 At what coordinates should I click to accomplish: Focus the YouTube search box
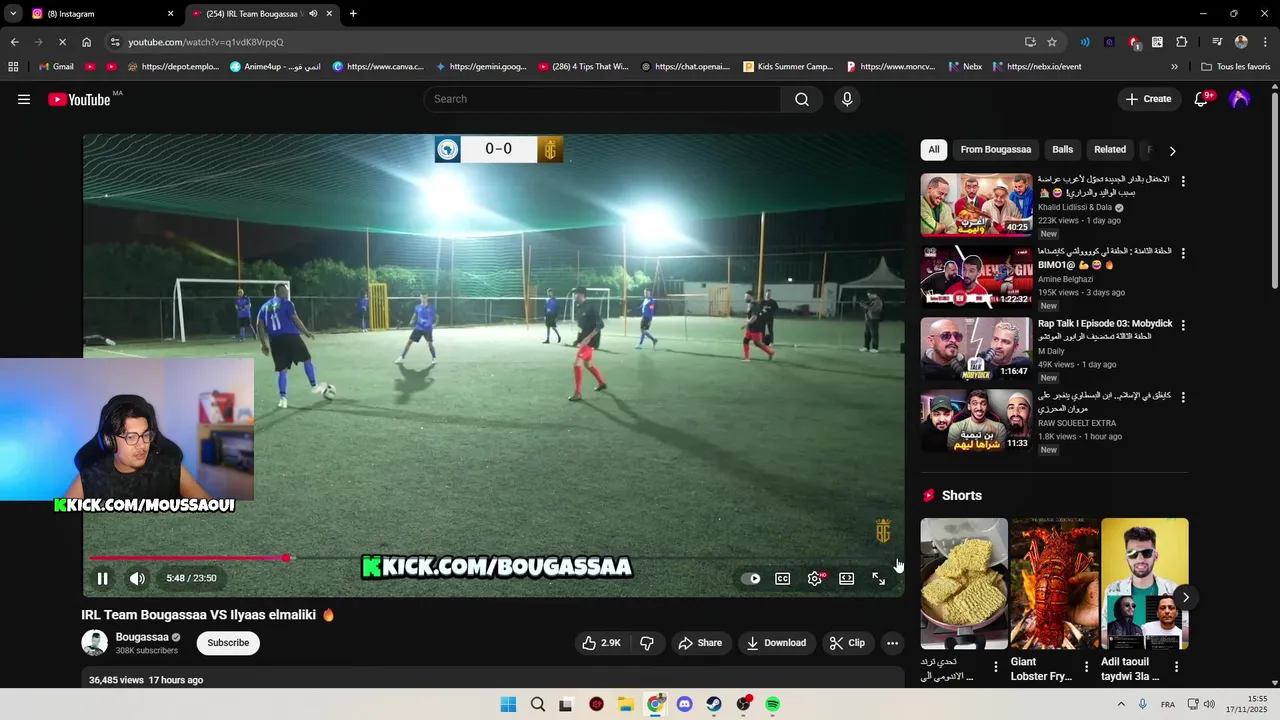(x=603, y=99)
